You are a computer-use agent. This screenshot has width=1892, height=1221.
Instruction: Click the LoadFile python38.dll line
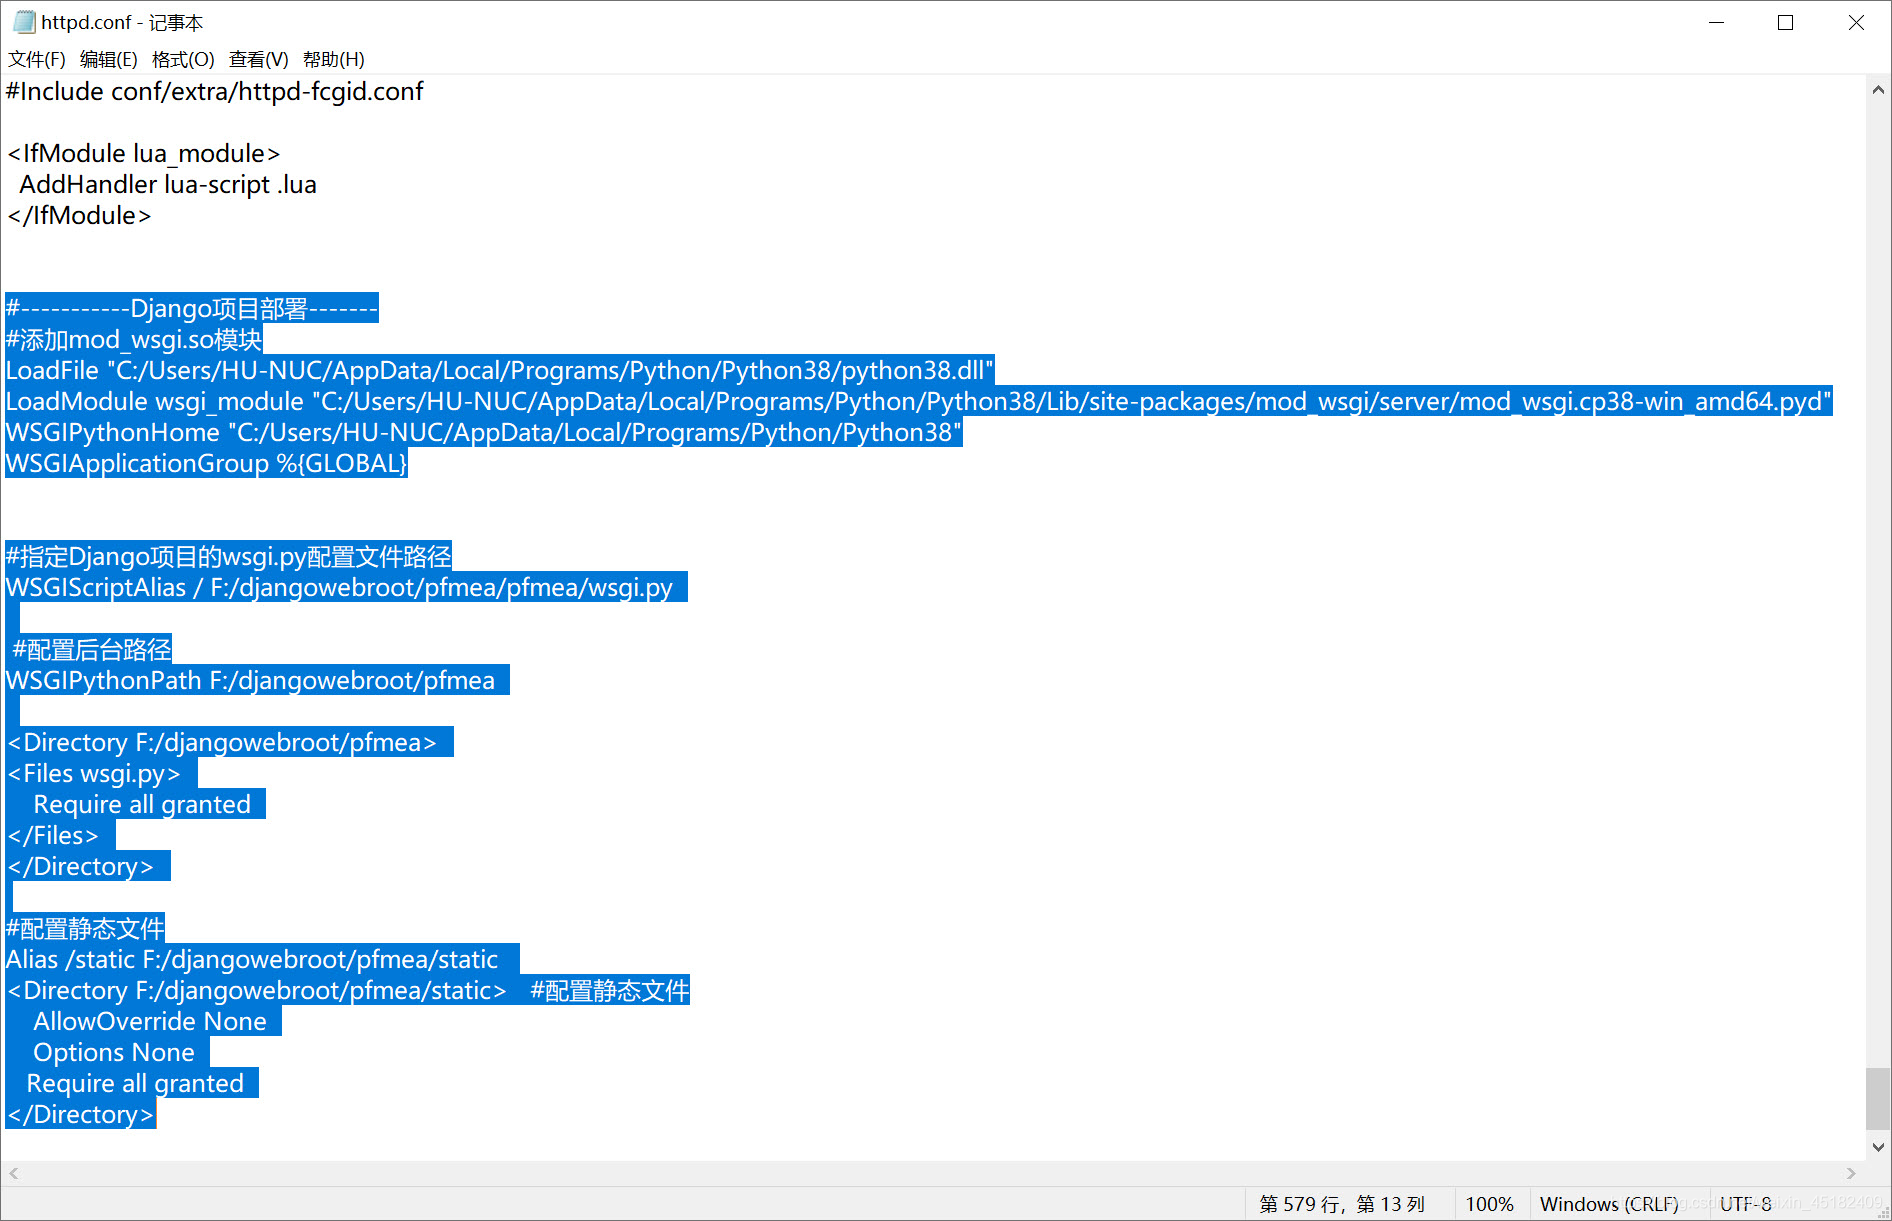500,370
